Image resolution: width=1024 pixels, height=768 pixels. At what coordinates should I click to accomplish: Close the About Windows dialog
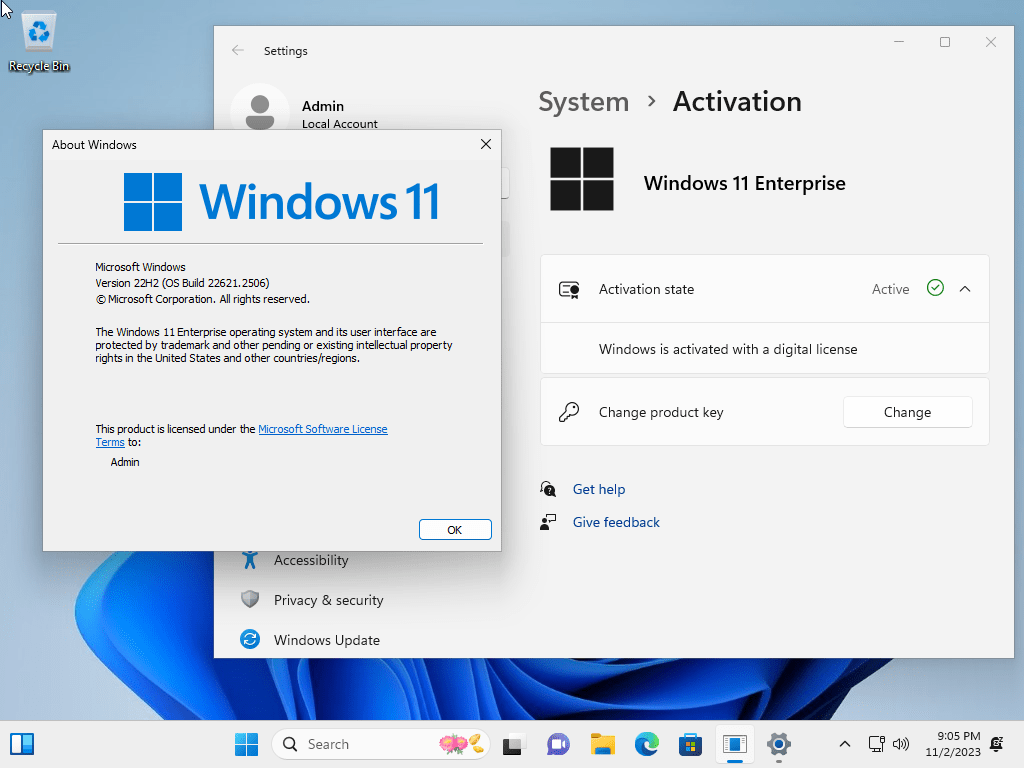486,144
